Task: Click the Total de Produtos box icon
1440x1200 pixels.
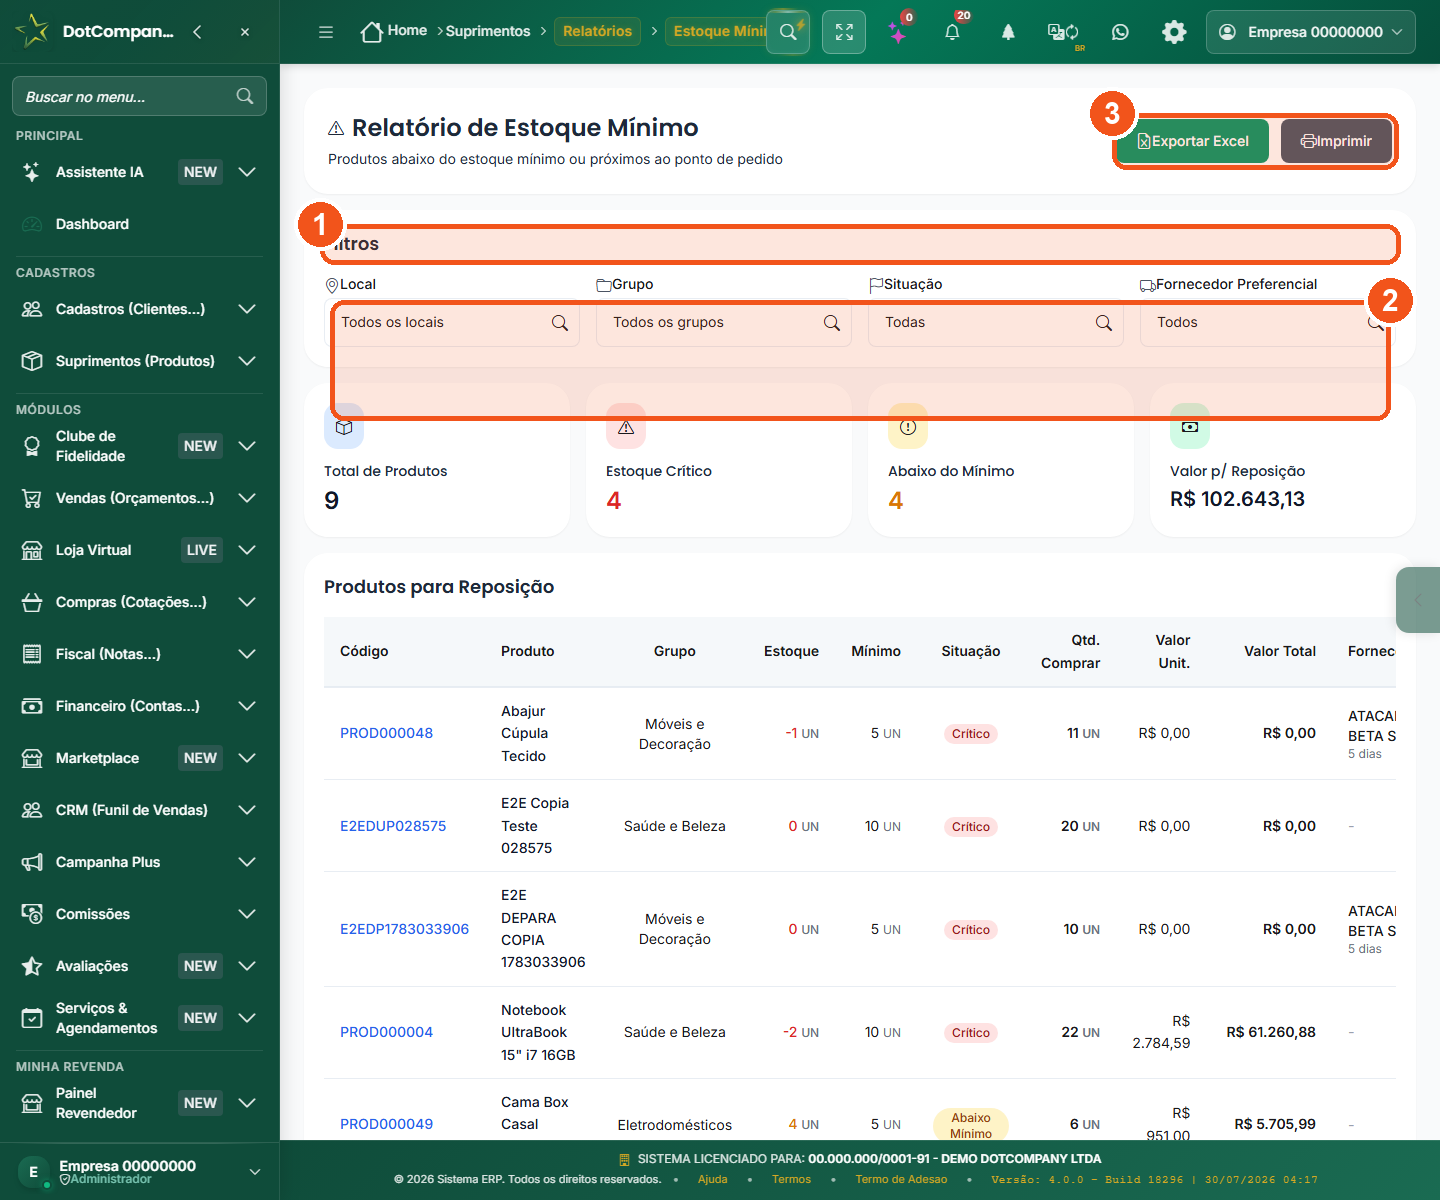Action: click(344, 427)
